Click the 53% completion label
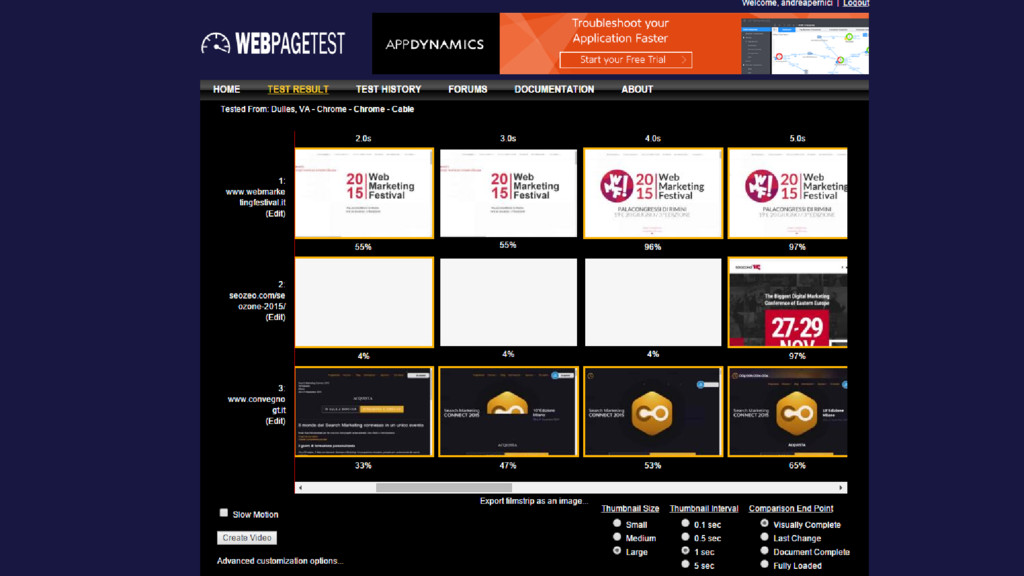The width and height of the screenshot is (1024, 576). pos(652,466)
